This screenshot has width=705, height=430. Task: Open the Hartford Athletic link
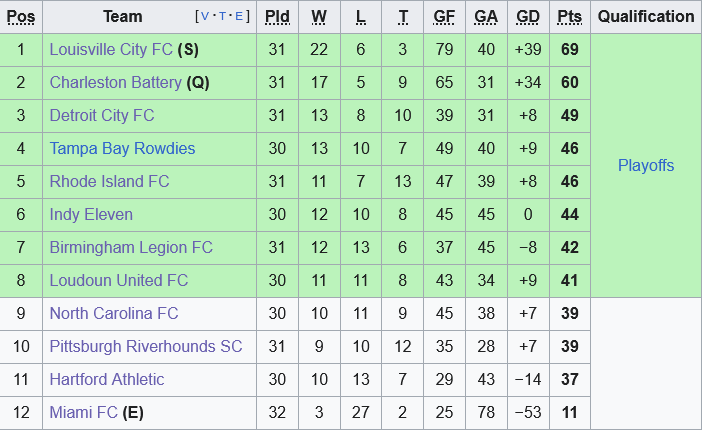point(107,379)
